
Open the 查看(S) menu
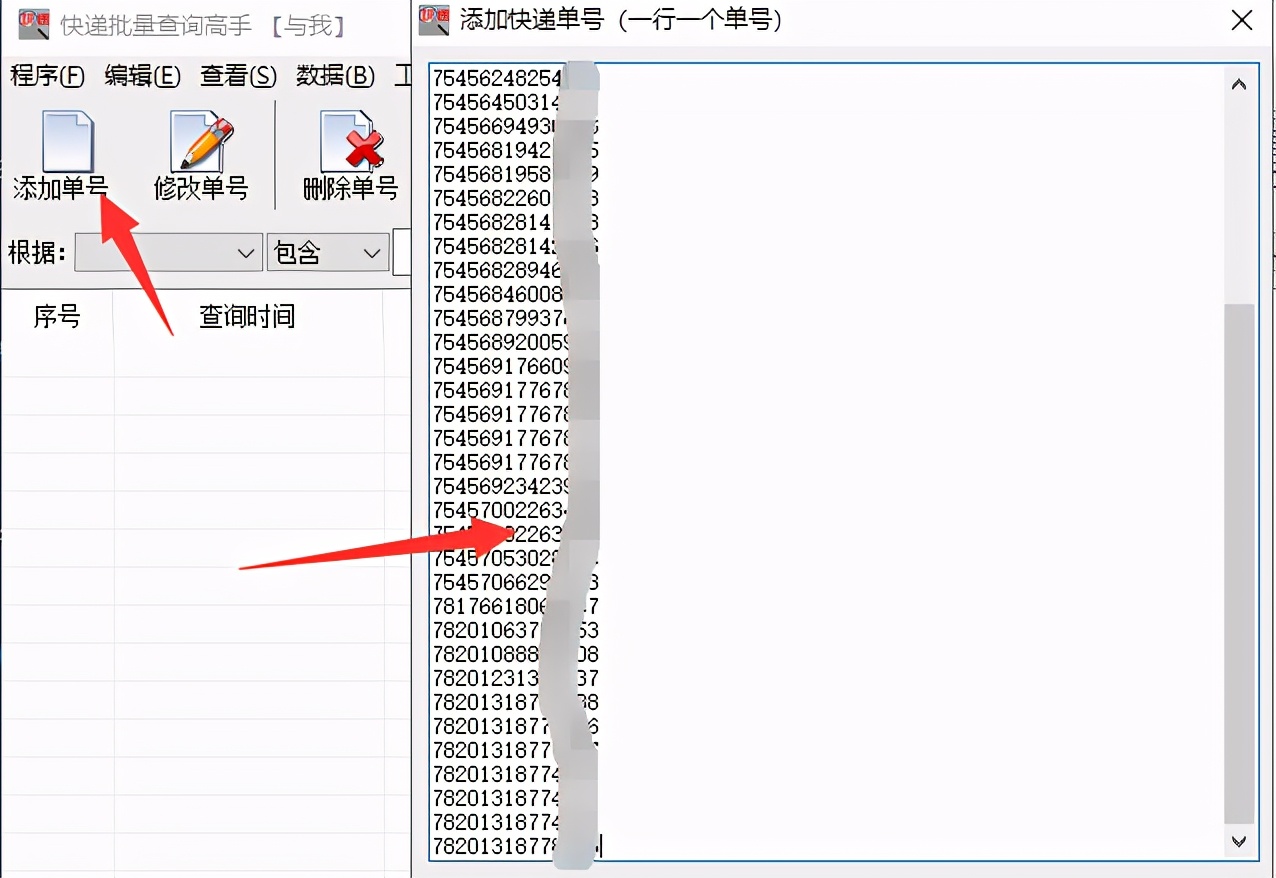pyautogui.click(x=237, y=76)
